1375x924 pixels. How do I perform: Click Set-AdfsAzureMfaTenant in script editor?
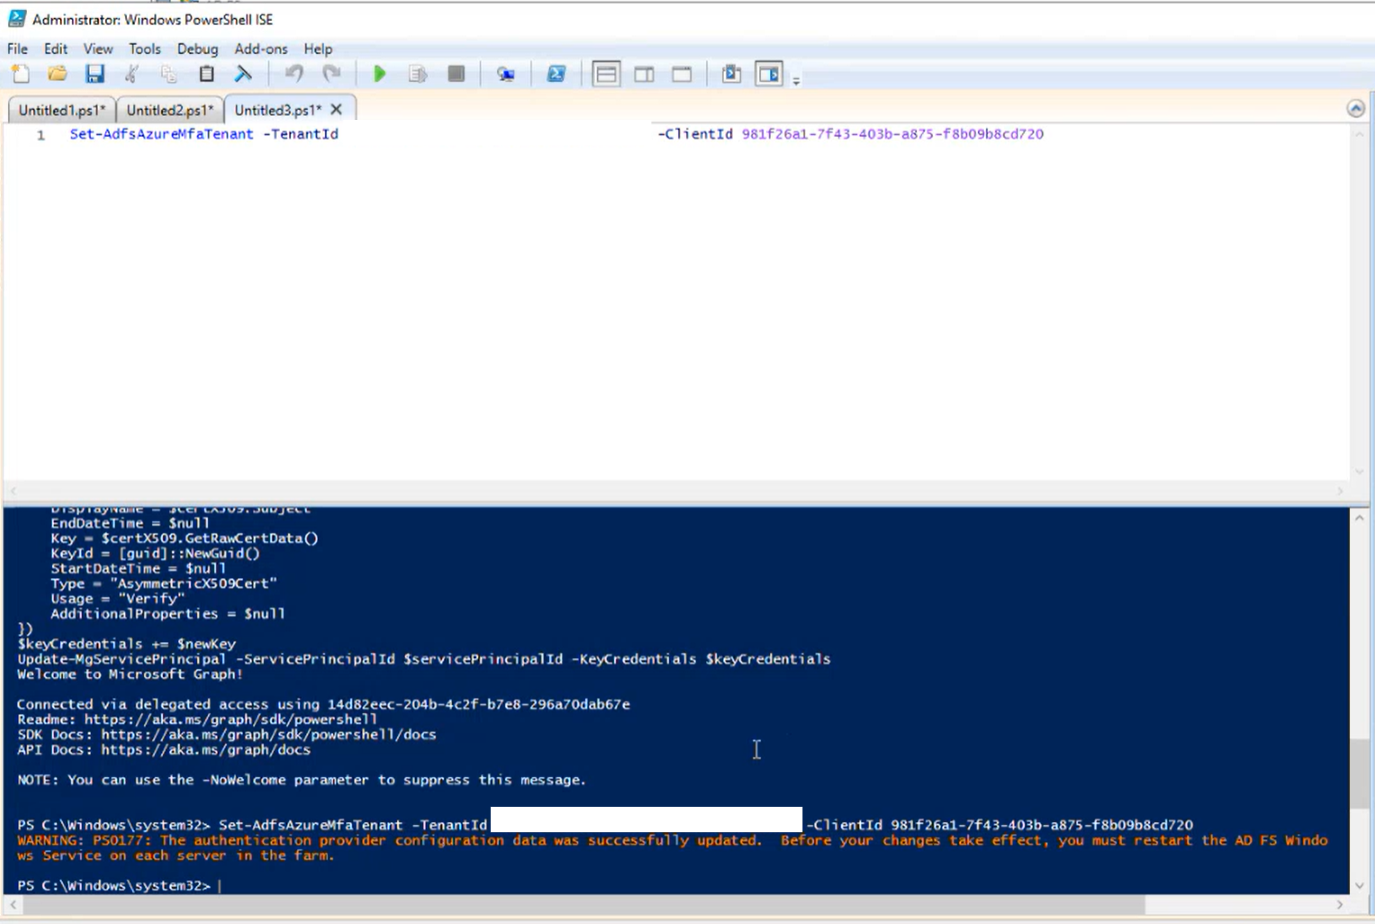[x=162, y=134]
